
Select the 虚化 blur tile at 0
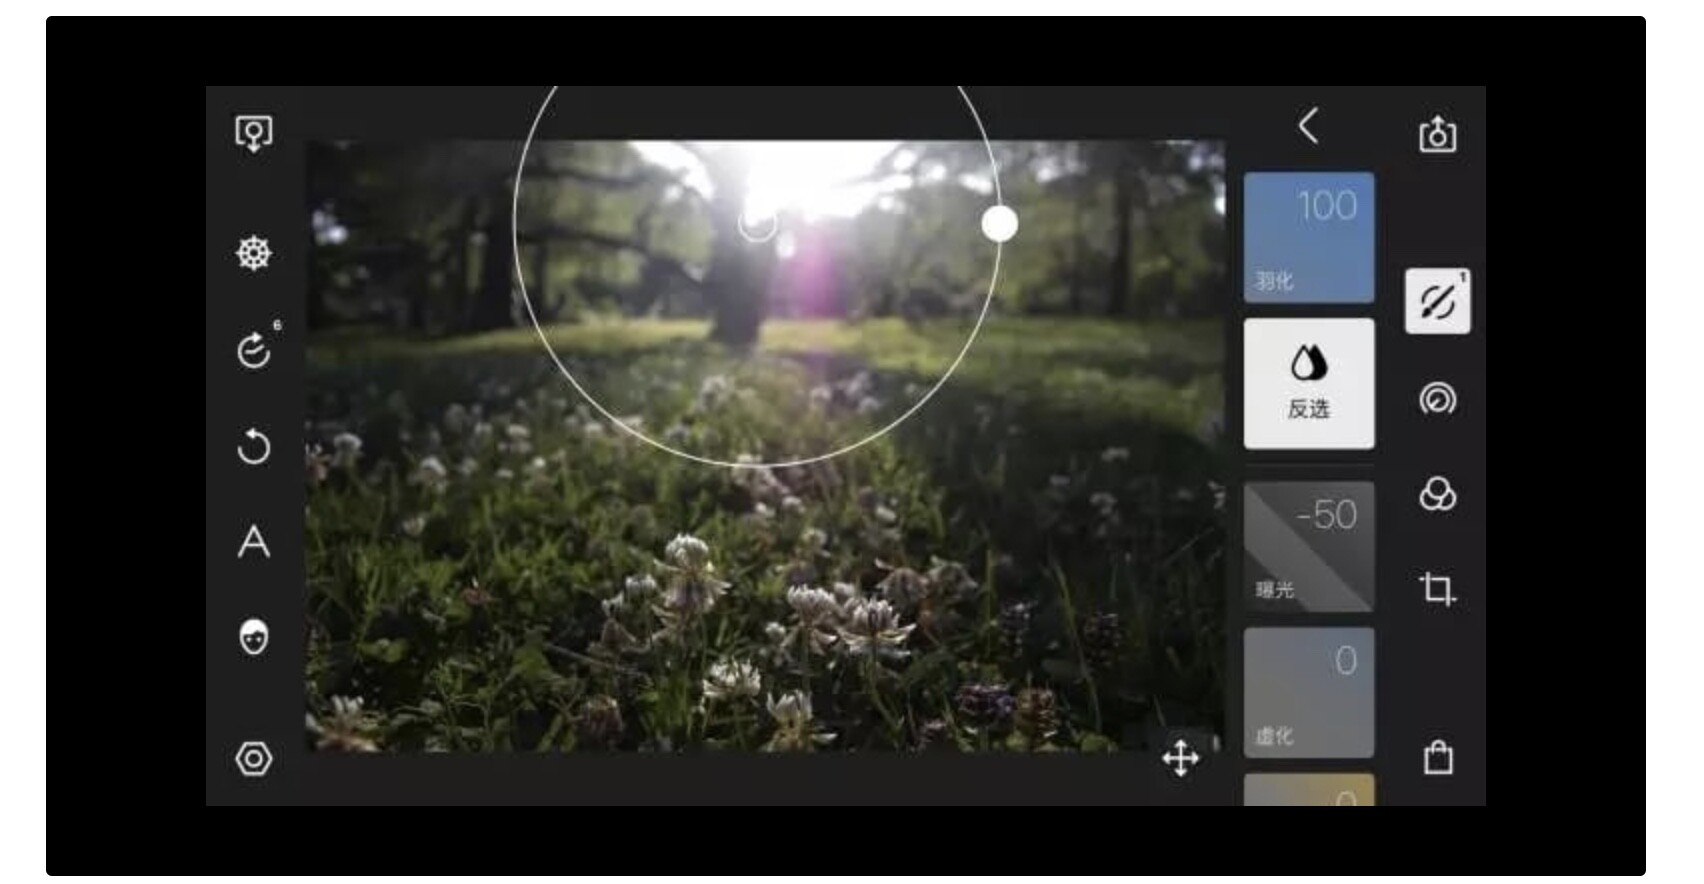1309,693
